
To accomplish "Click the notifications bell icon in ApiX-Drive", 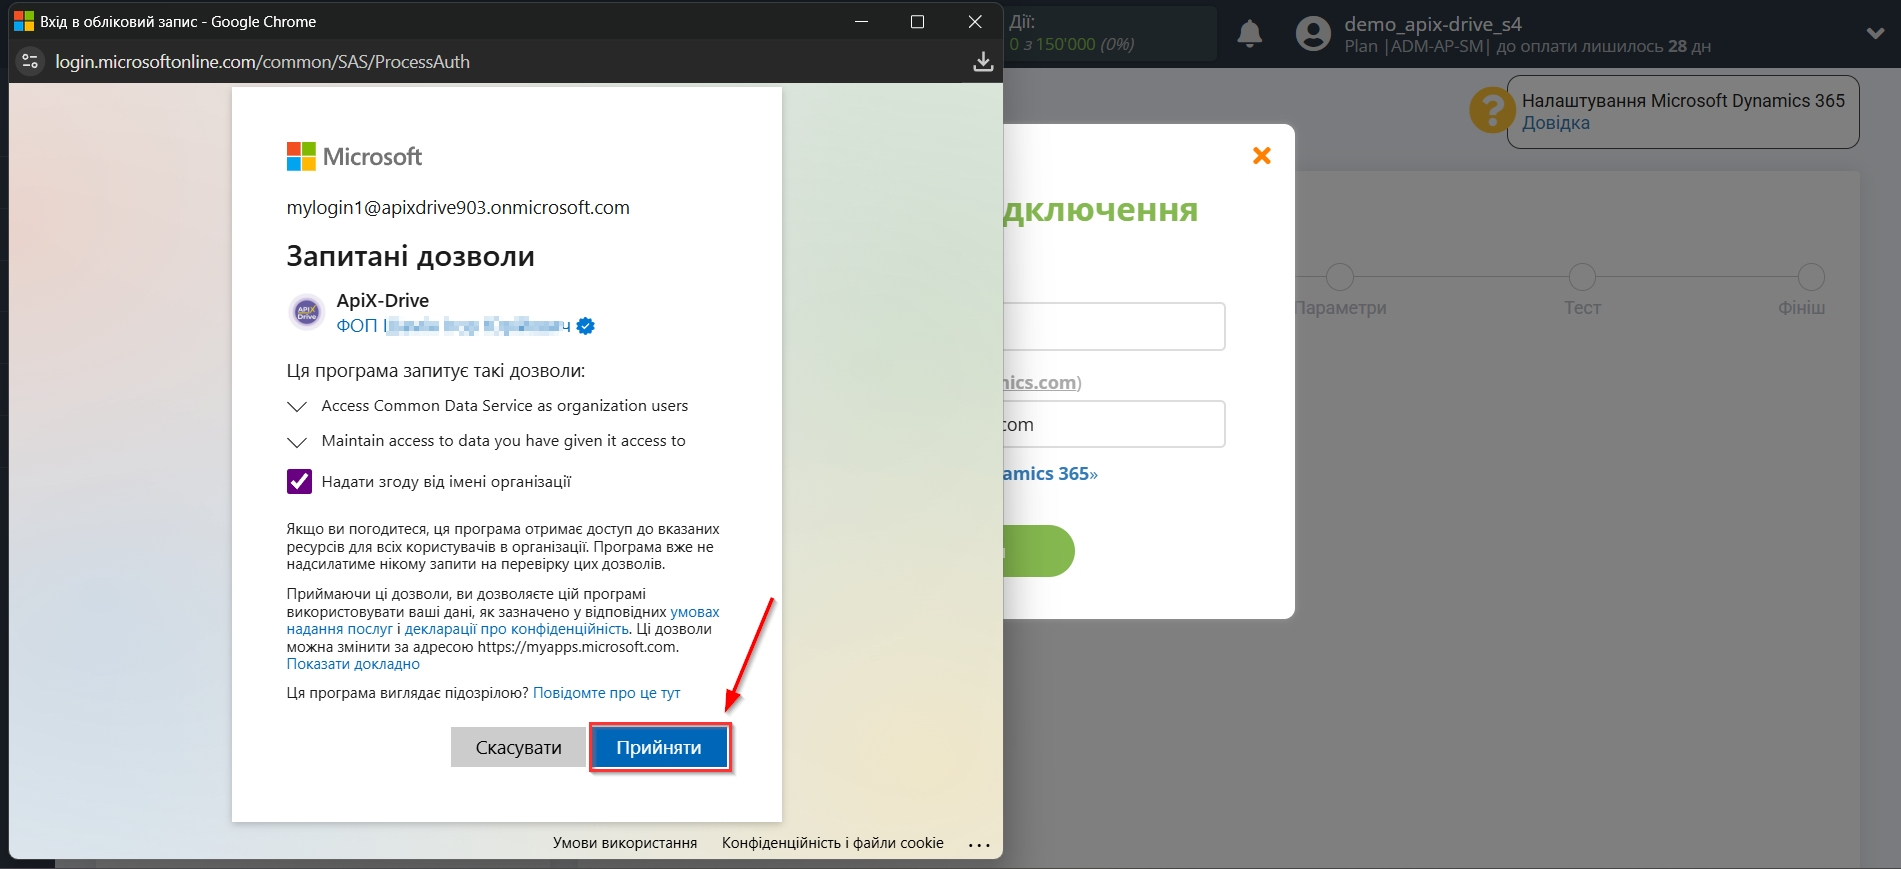I will [1249, 34].
